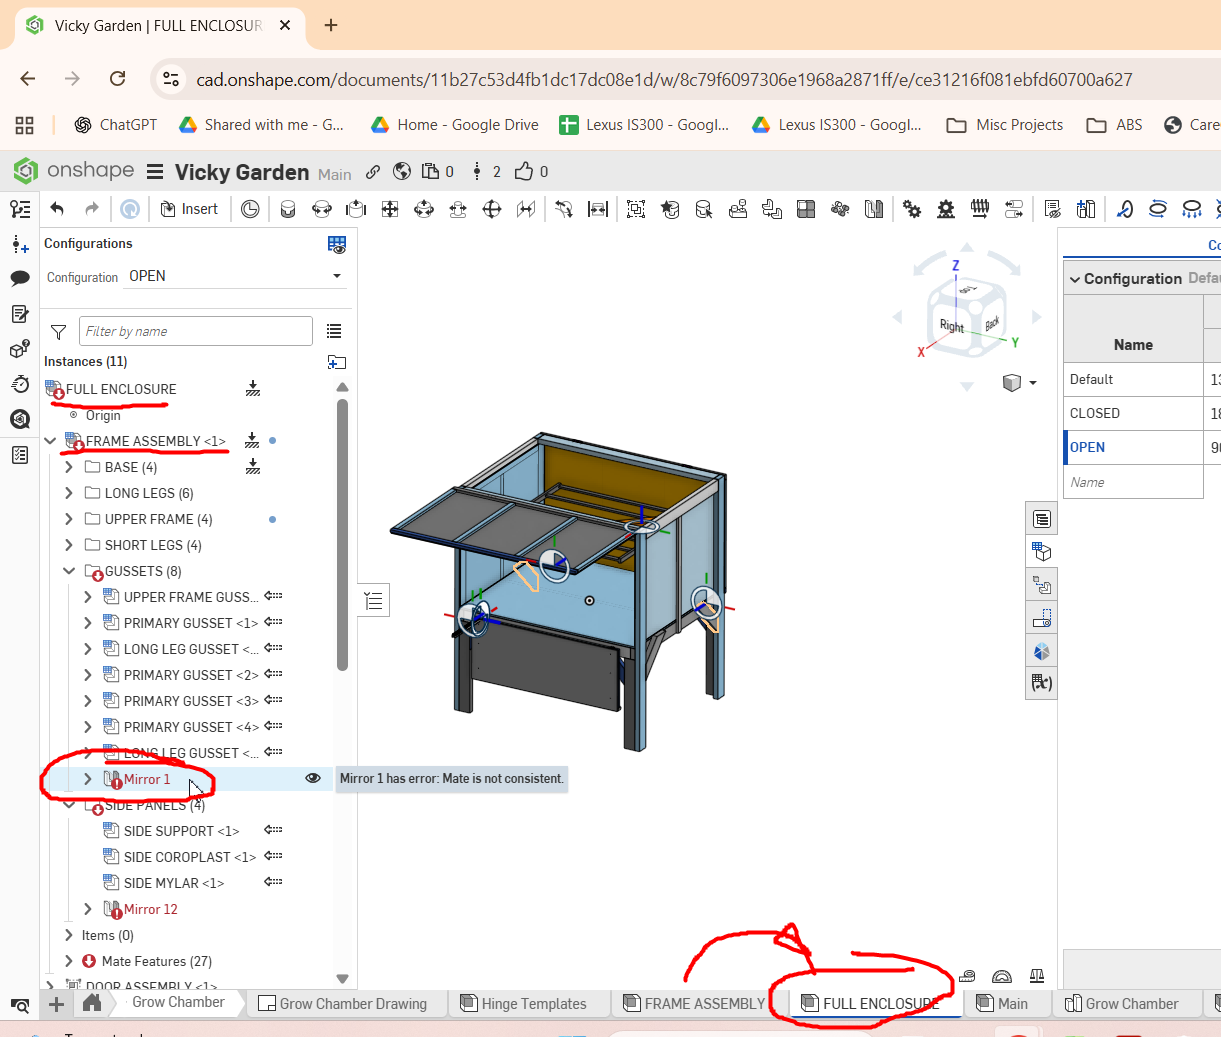The height and width of the screenshot is (1037, 1221).
Task: Click the Undo arrow in the toolbar
Action: pyautogui.click(x=57, y=209)
